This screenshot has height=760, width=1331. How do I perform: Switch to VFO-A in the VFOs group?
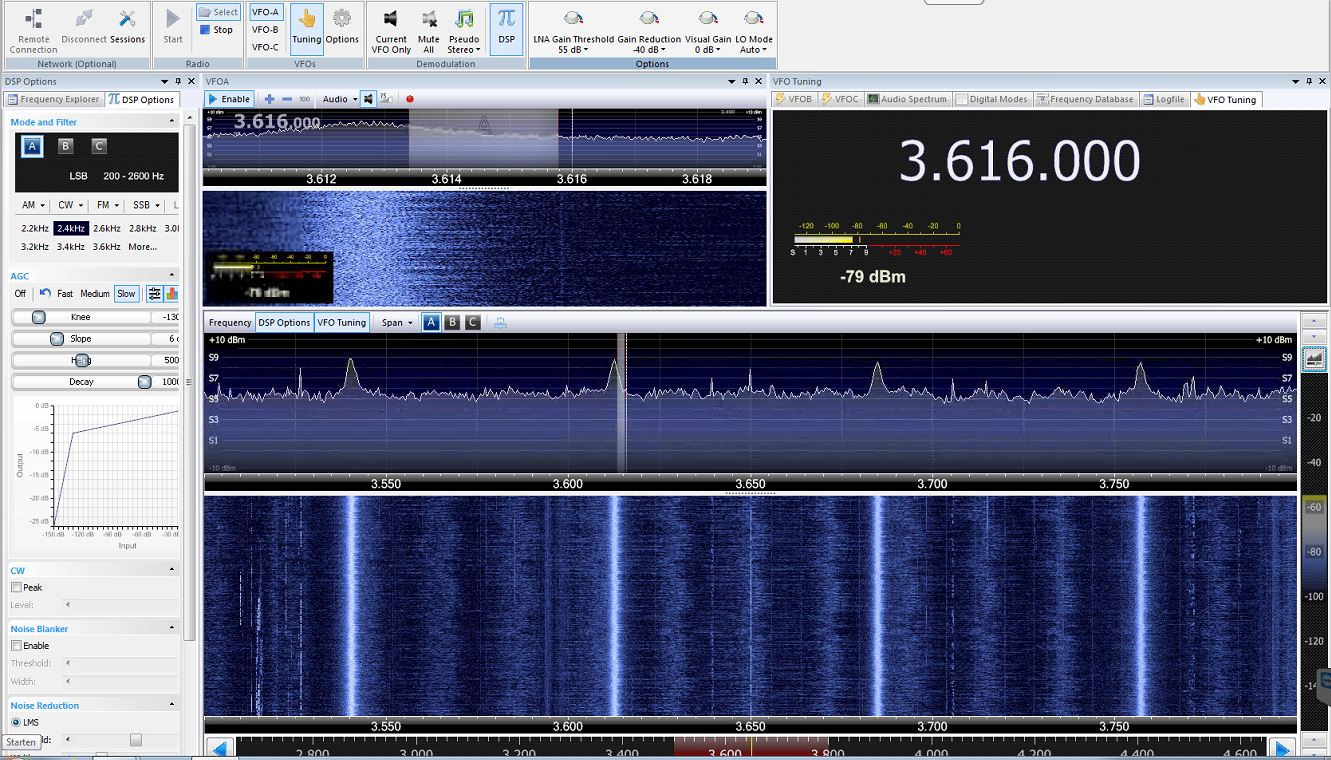click(265, 12)
